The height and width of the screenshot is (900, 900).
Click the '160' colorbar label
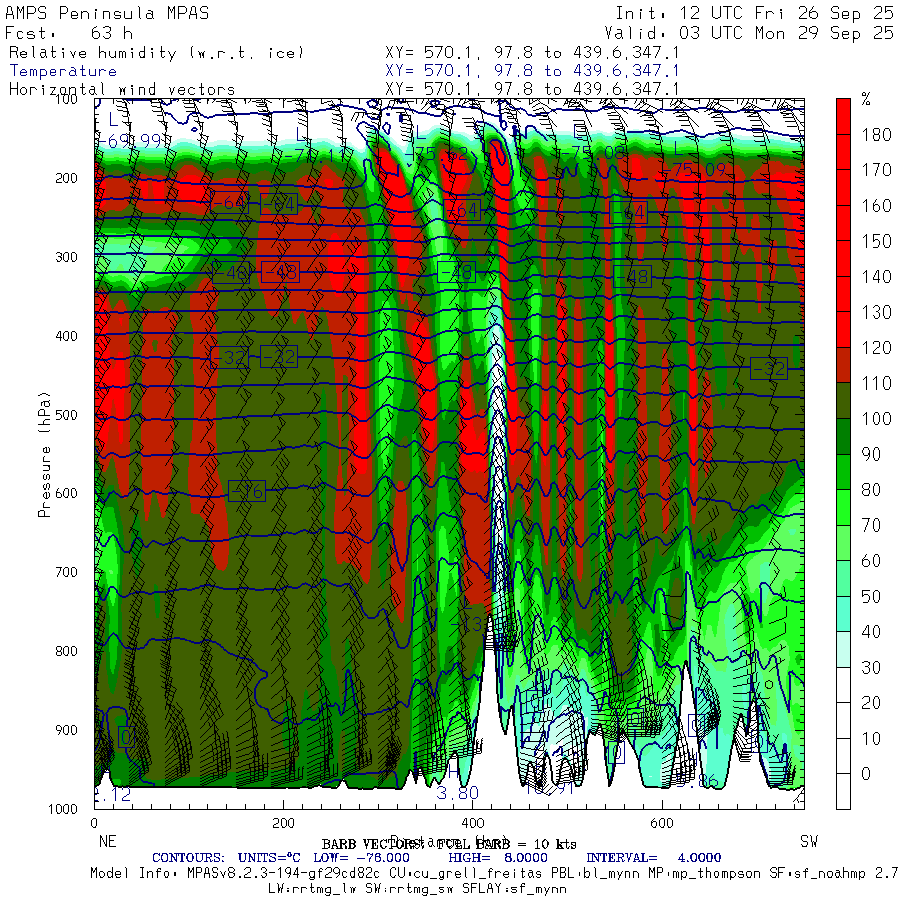pos(876,205)
